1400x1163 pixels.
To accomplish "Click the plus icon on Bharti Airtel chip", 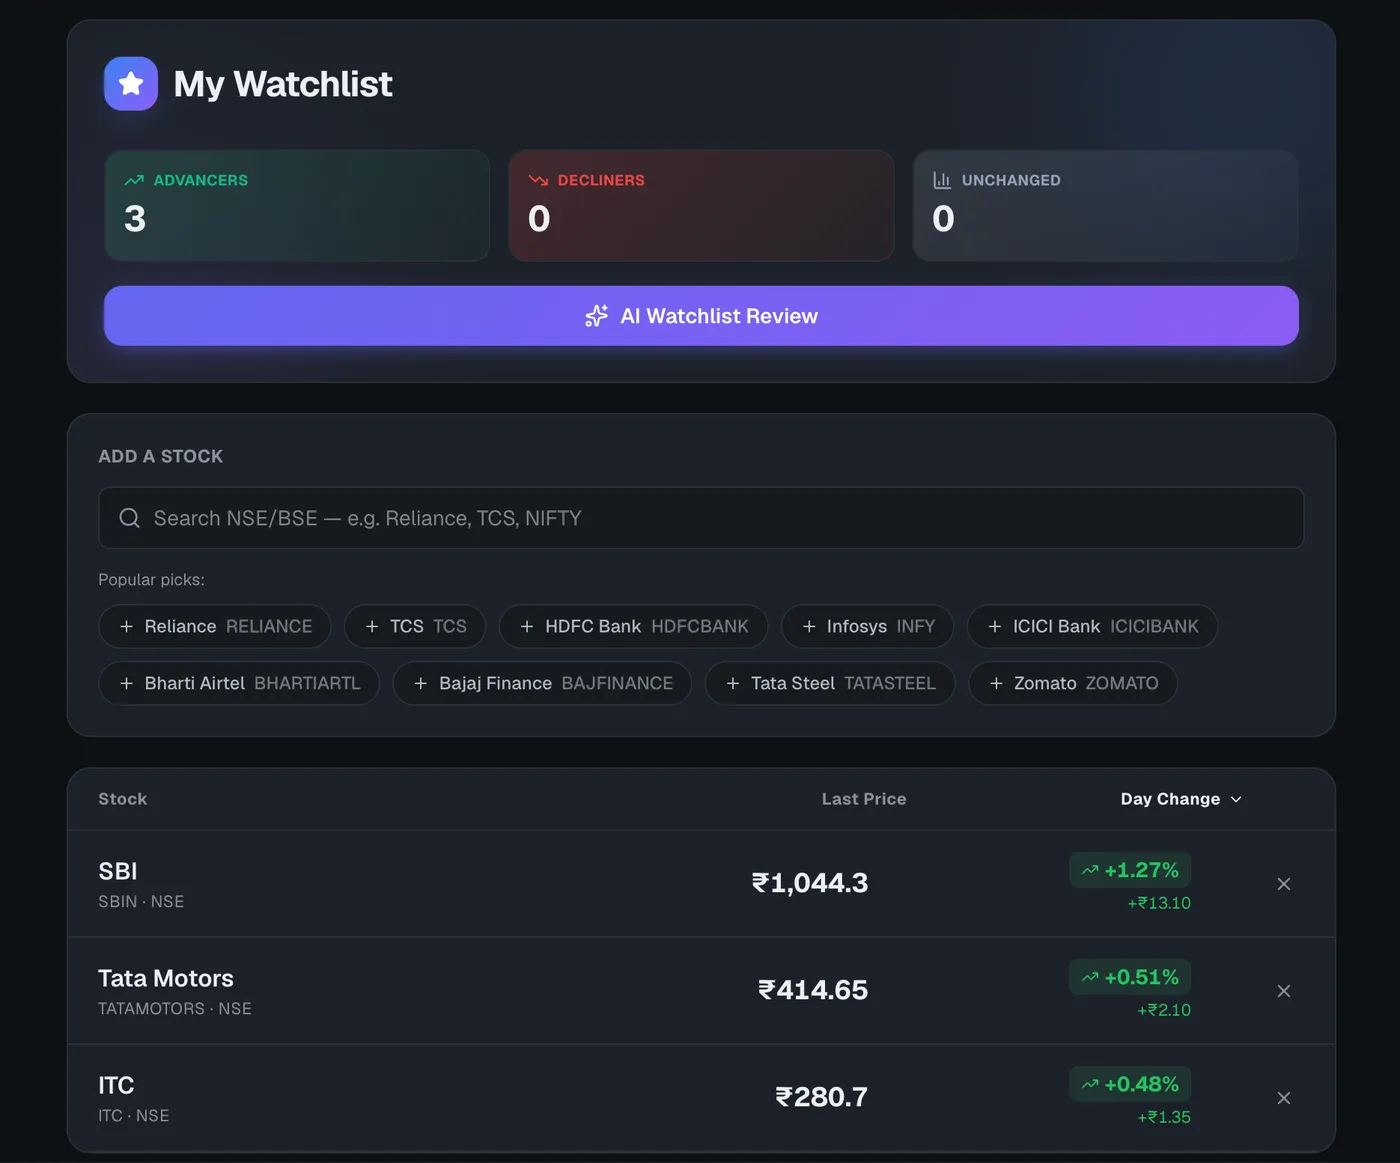I will click(126, 684).
